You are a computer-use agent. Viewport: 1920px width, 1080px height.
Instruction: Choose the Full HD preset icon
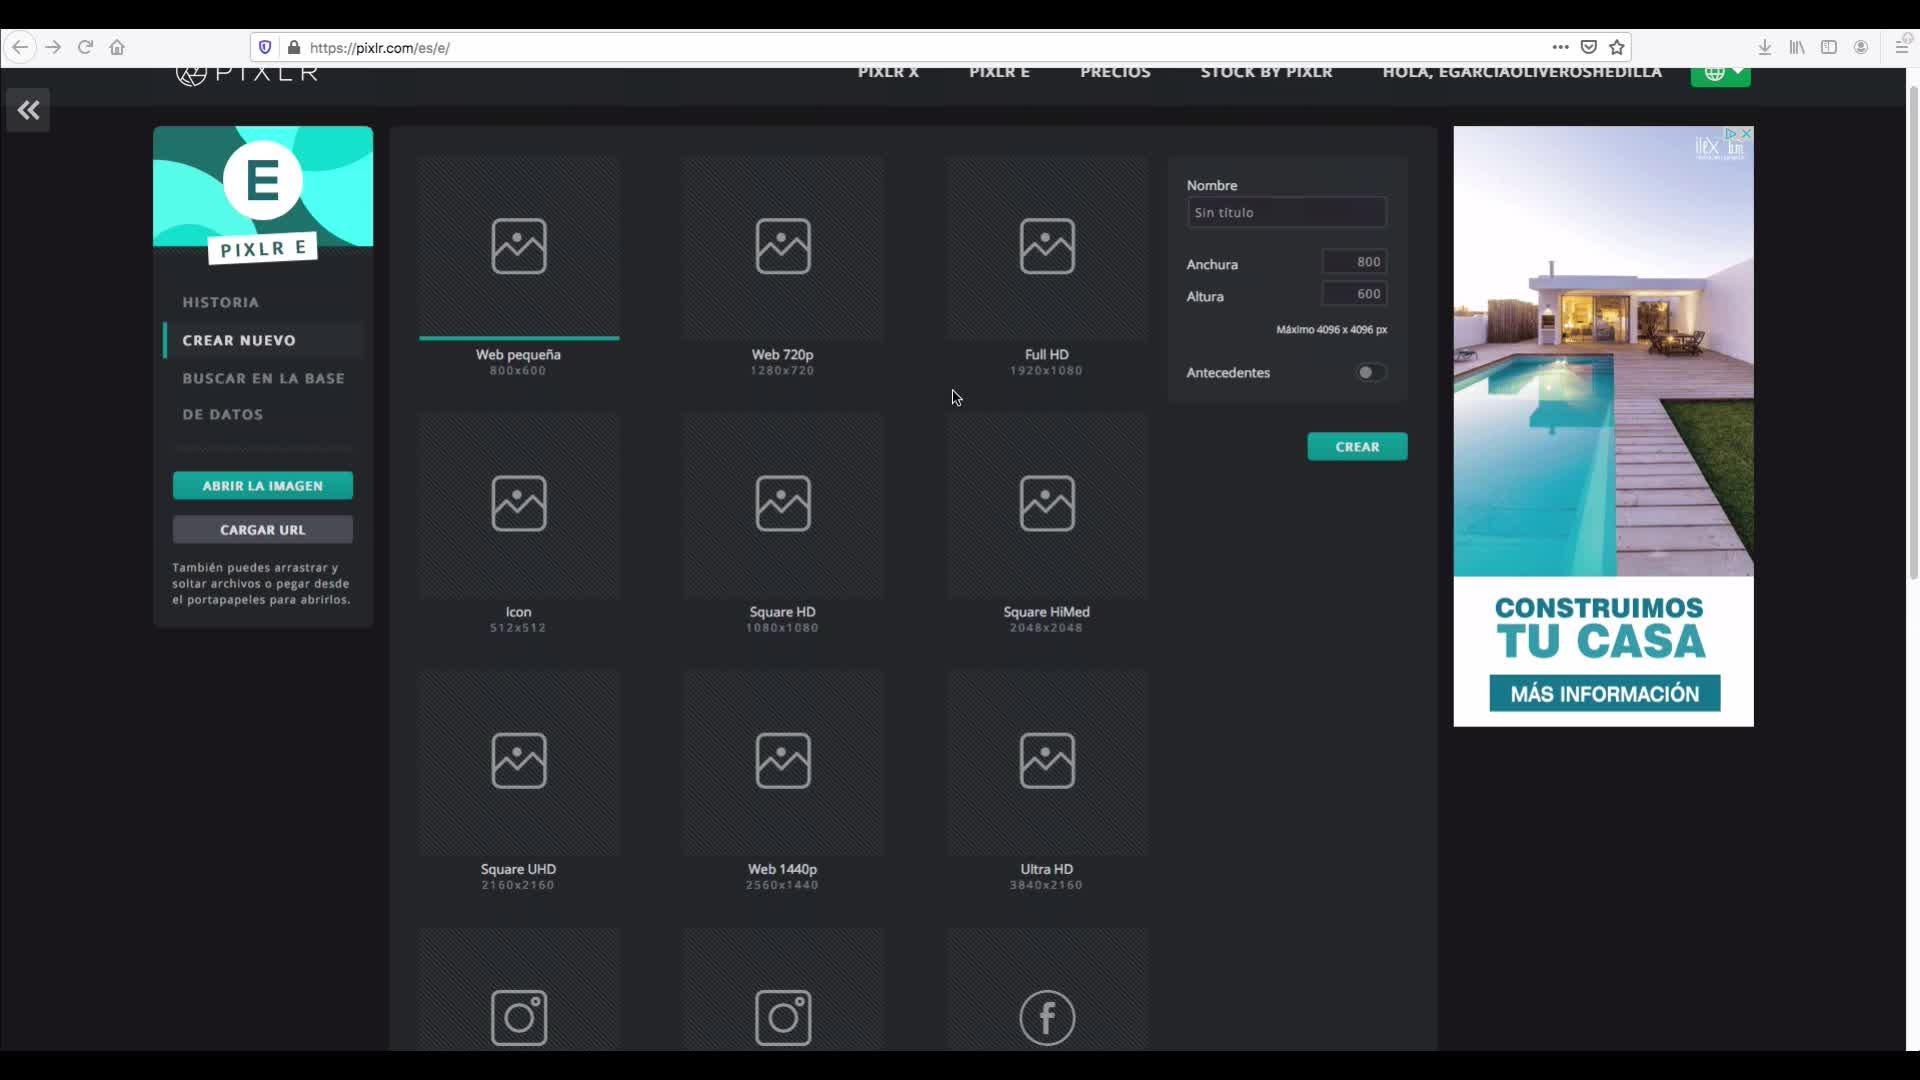coord(1046,247)
